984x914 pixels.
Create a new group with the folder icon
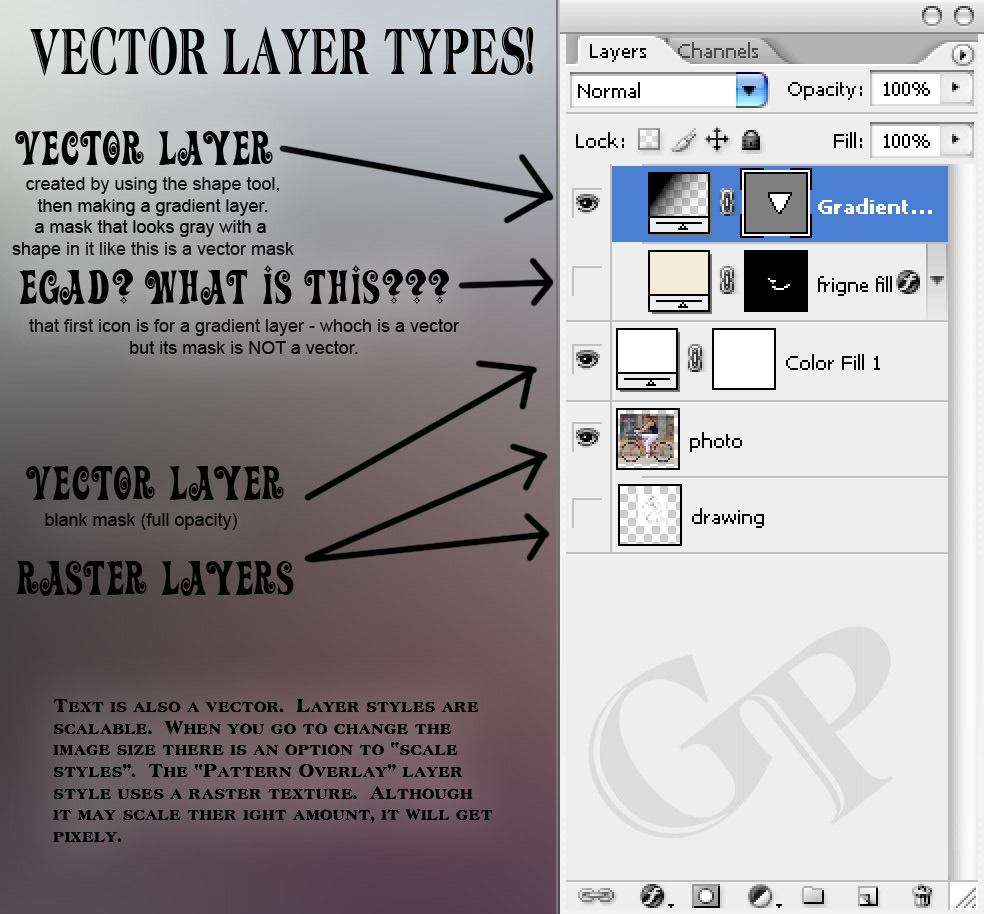click(x=815, y=897)
